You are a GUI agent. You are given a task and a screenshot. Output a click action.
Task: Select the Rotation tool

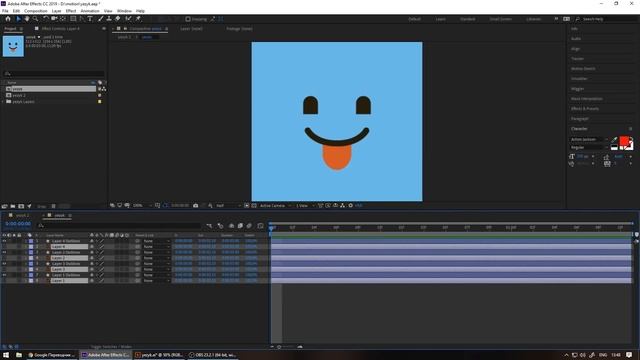pyautogui.click(x=45, y=19)
